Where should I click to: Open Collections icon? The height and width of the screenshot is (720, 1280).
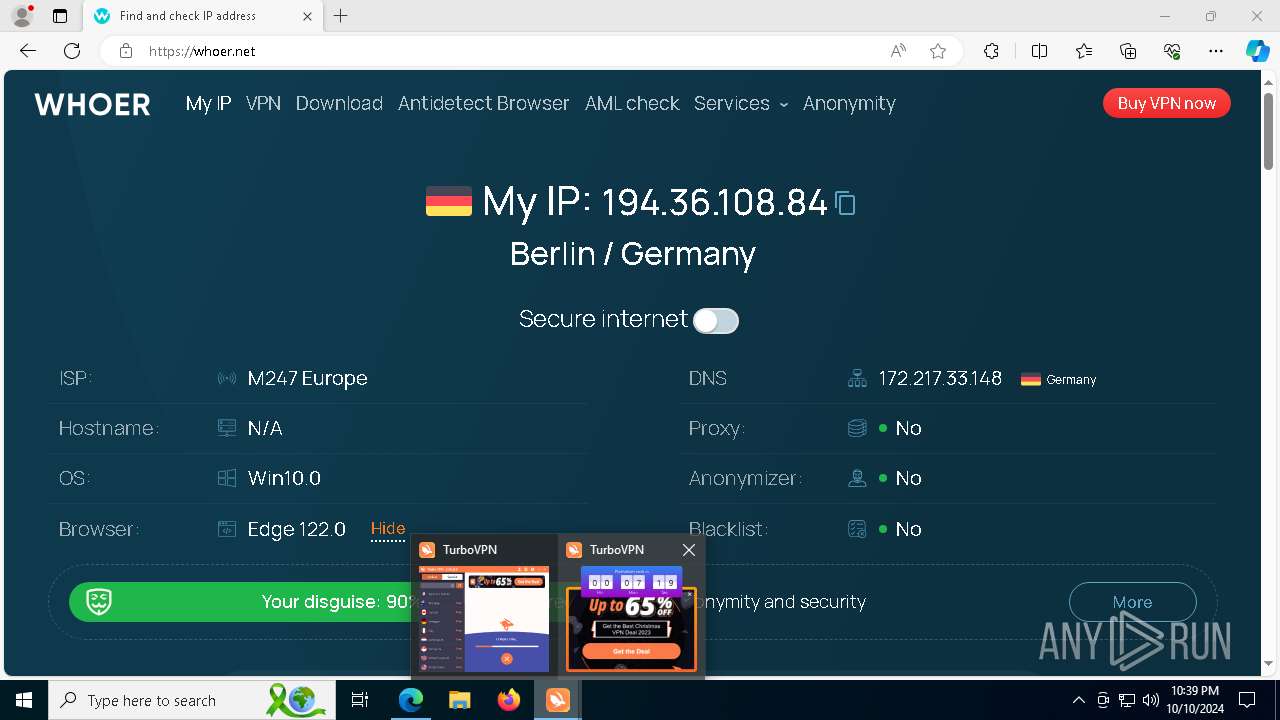[1128, 51]
